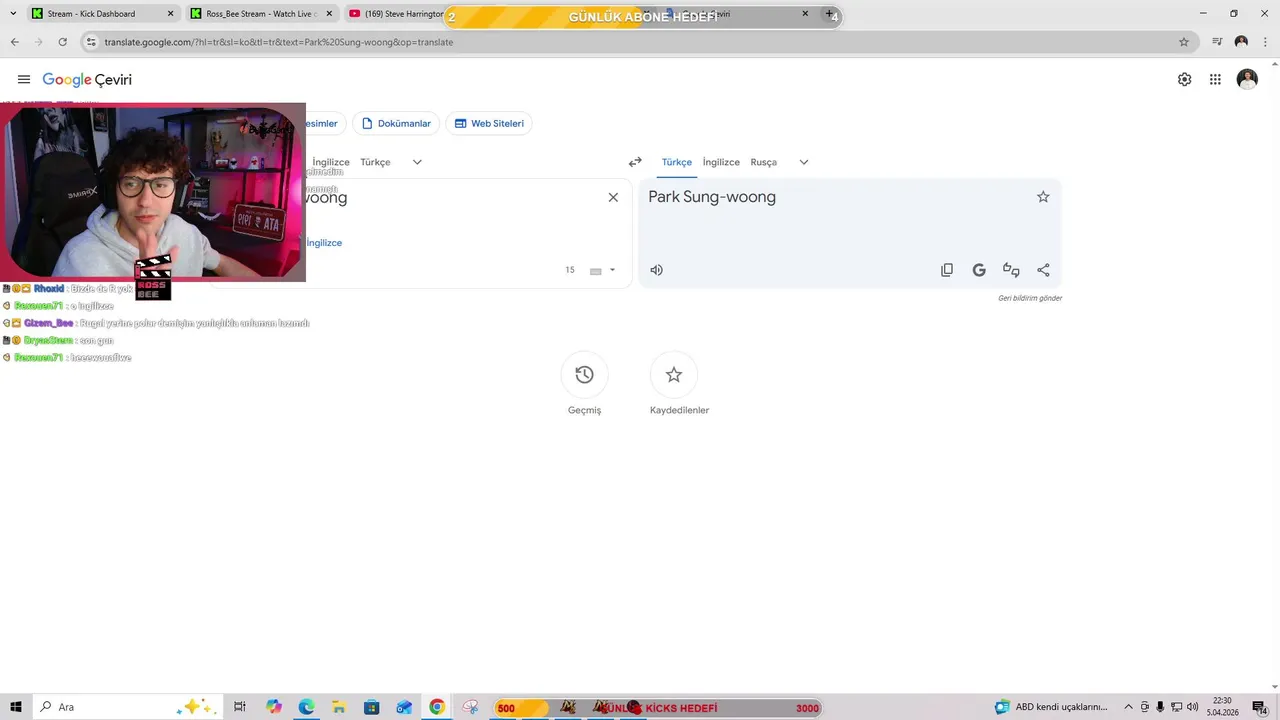
Task: Open the Dokümanlar translation mode
Action: (397, 124)
